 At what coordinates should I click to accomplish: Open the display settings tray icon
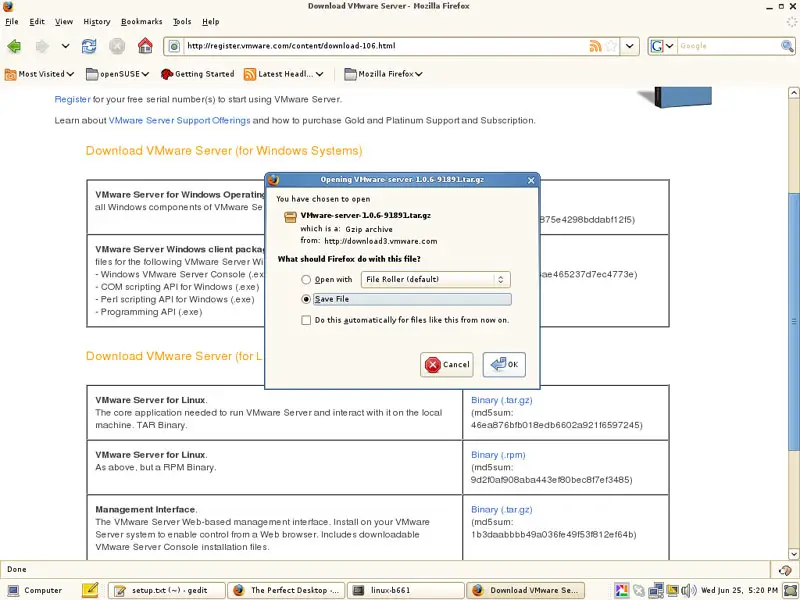coord(672,590)
